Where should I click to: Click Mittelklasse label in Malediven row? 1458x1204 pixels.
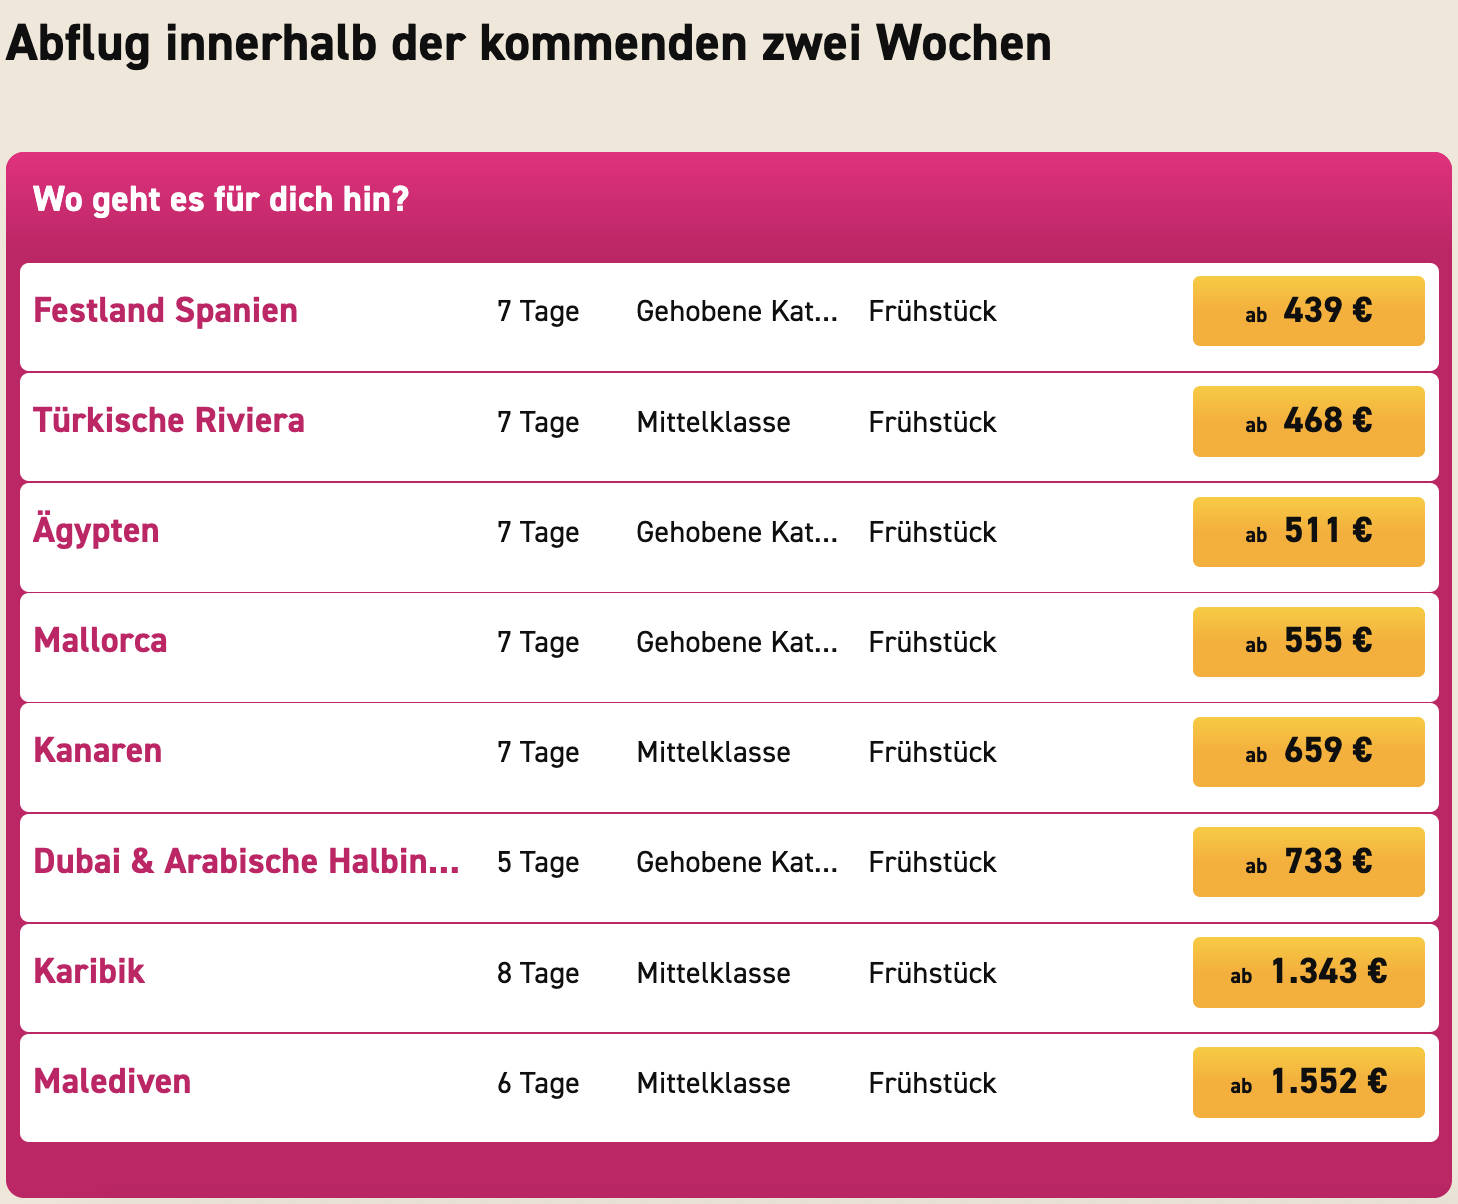(x=713, y=1083)
